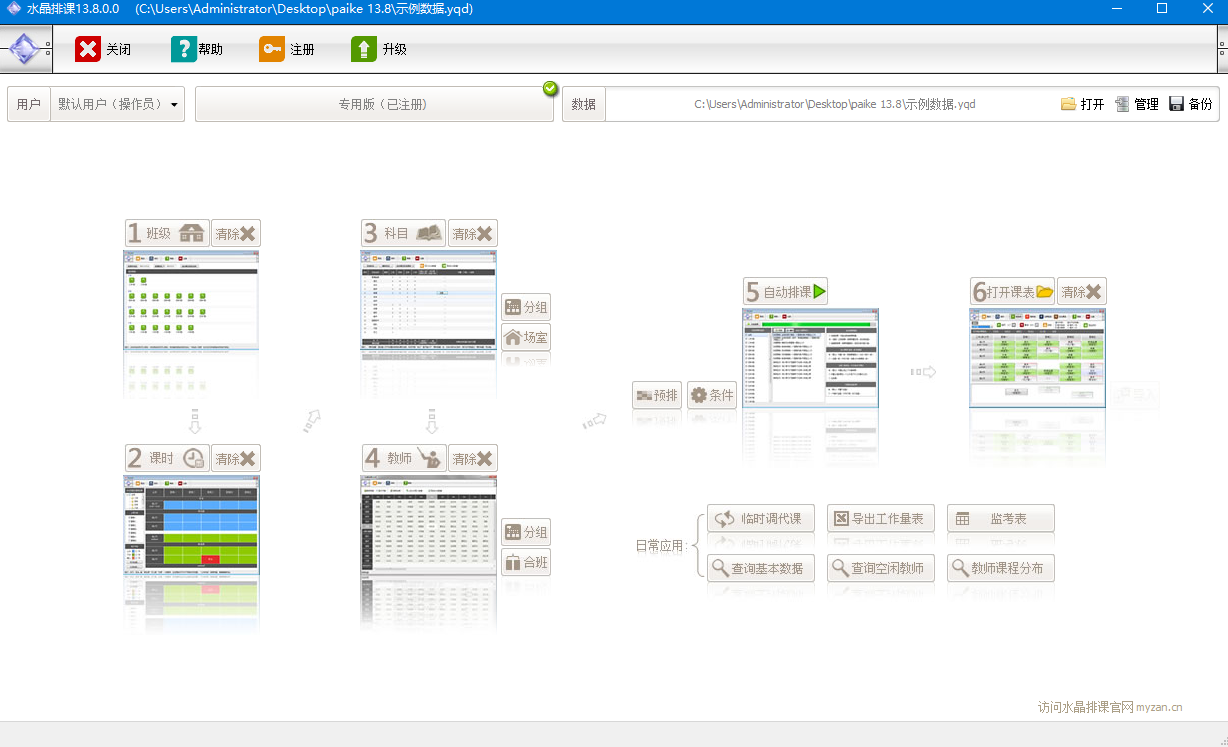1228x747 pixels.
Task: Click the 预排 pre-scheduling button
Action: [657, 395]
